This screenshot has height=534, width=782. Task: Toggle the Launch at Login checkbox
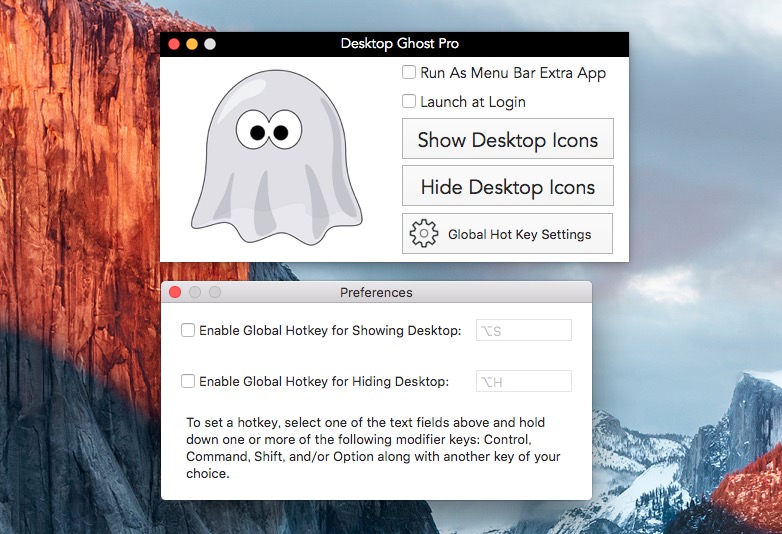pyautogui.click(x=409, y=101)
